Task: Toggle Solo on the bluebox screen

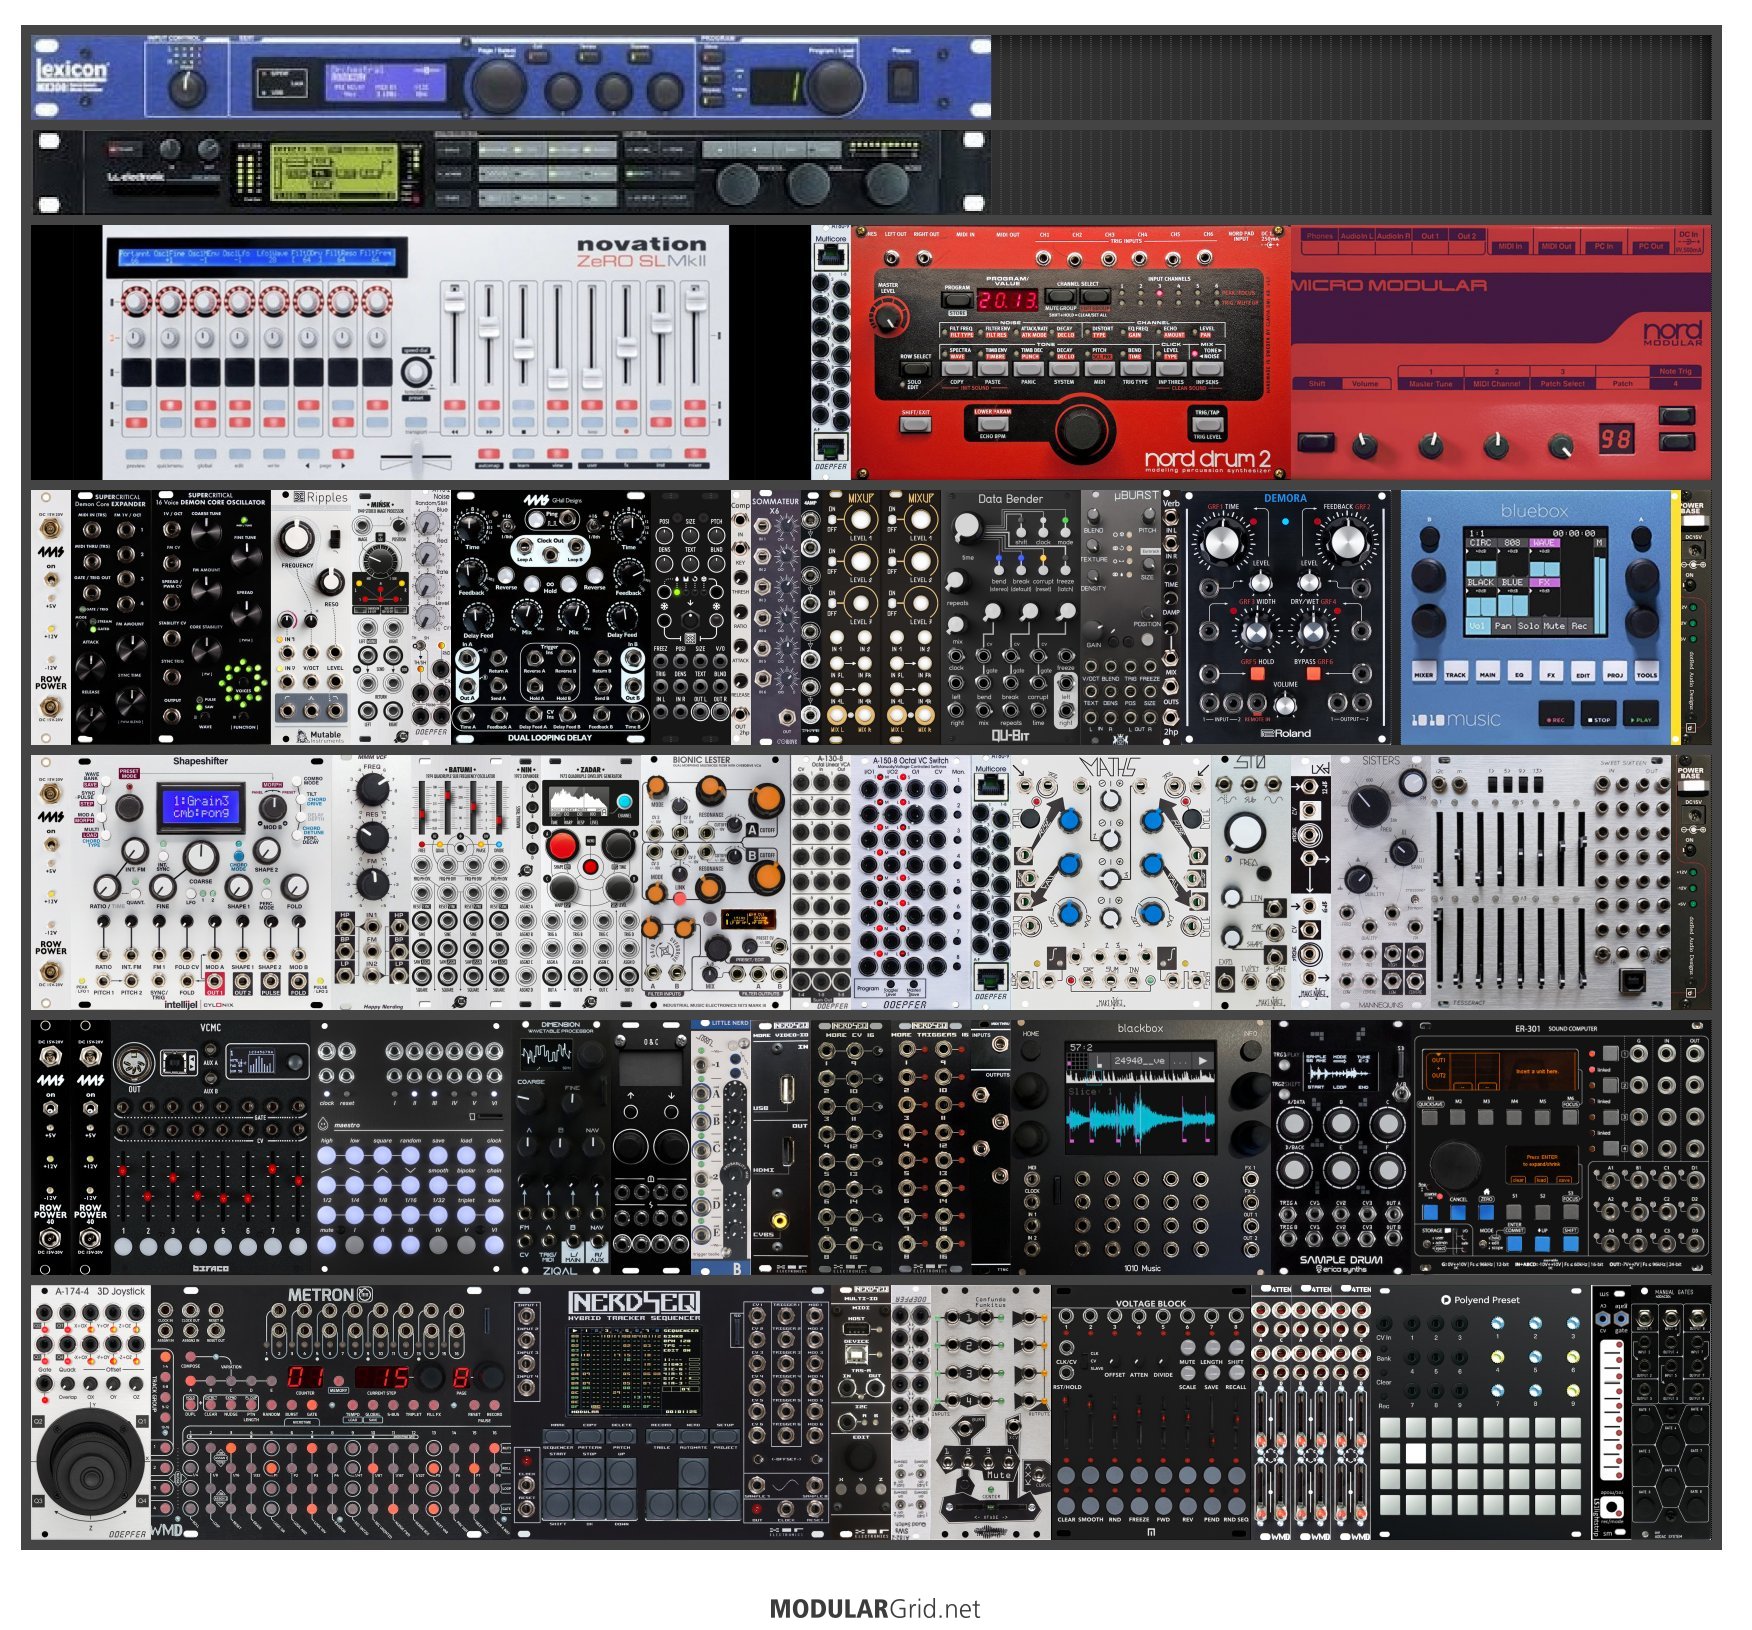Action: pos(1528,626)
